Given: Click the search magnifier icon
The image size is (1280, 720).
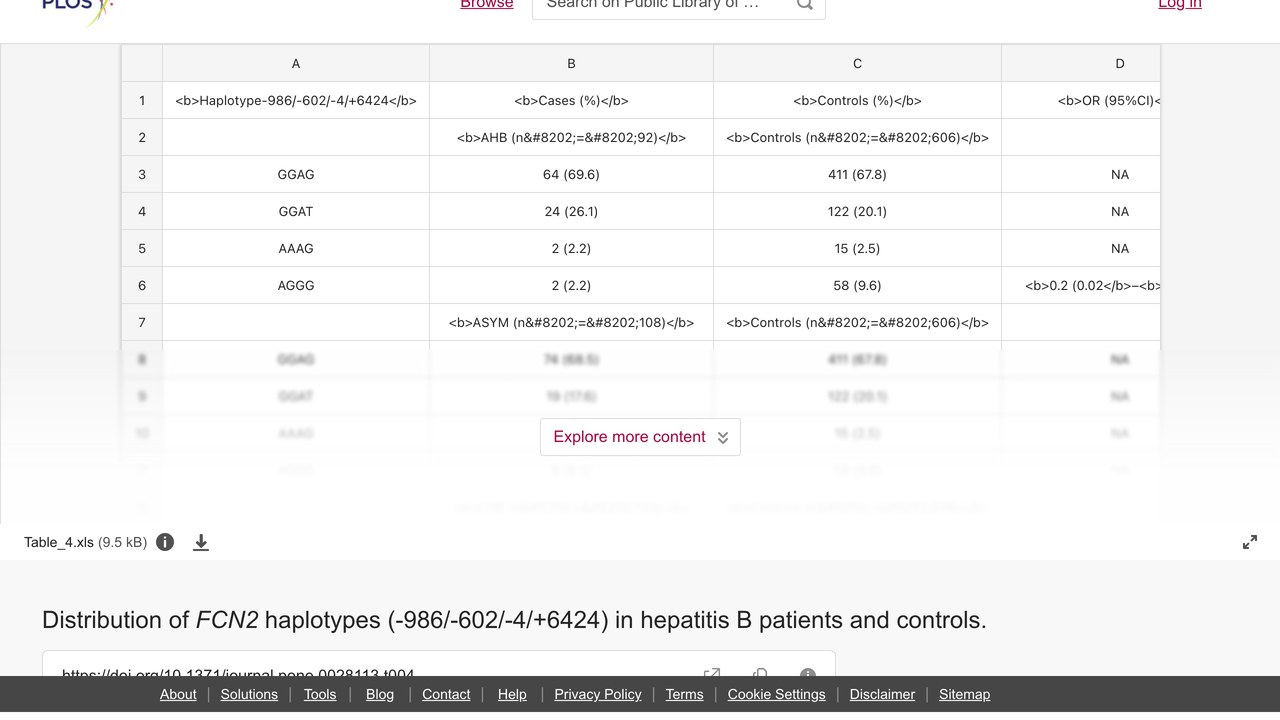Looking at the screenshot, I should point(804,5).
